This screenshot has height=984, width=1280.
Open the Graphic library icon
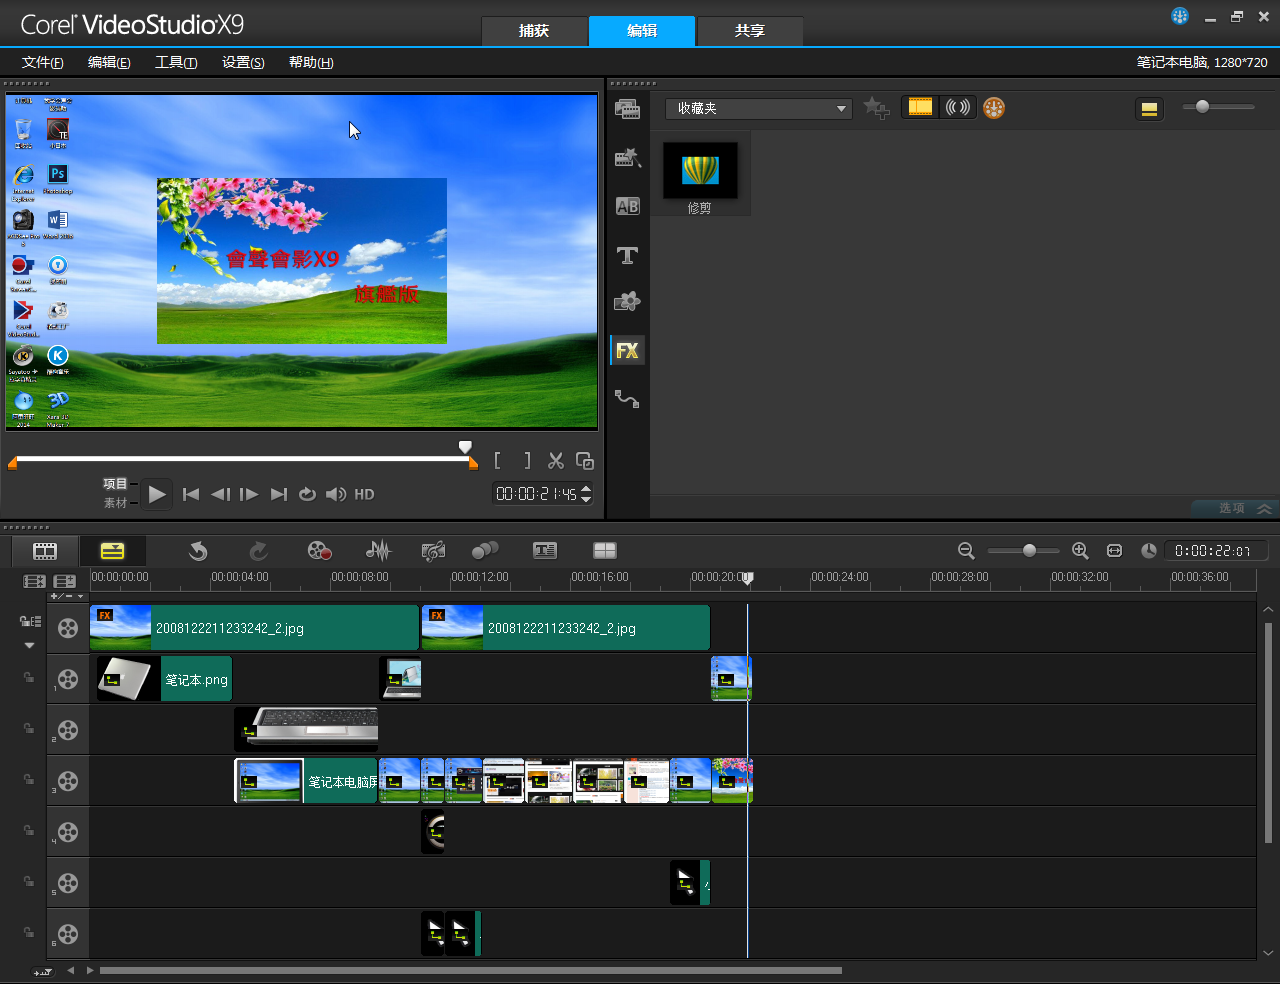point(627,302)
